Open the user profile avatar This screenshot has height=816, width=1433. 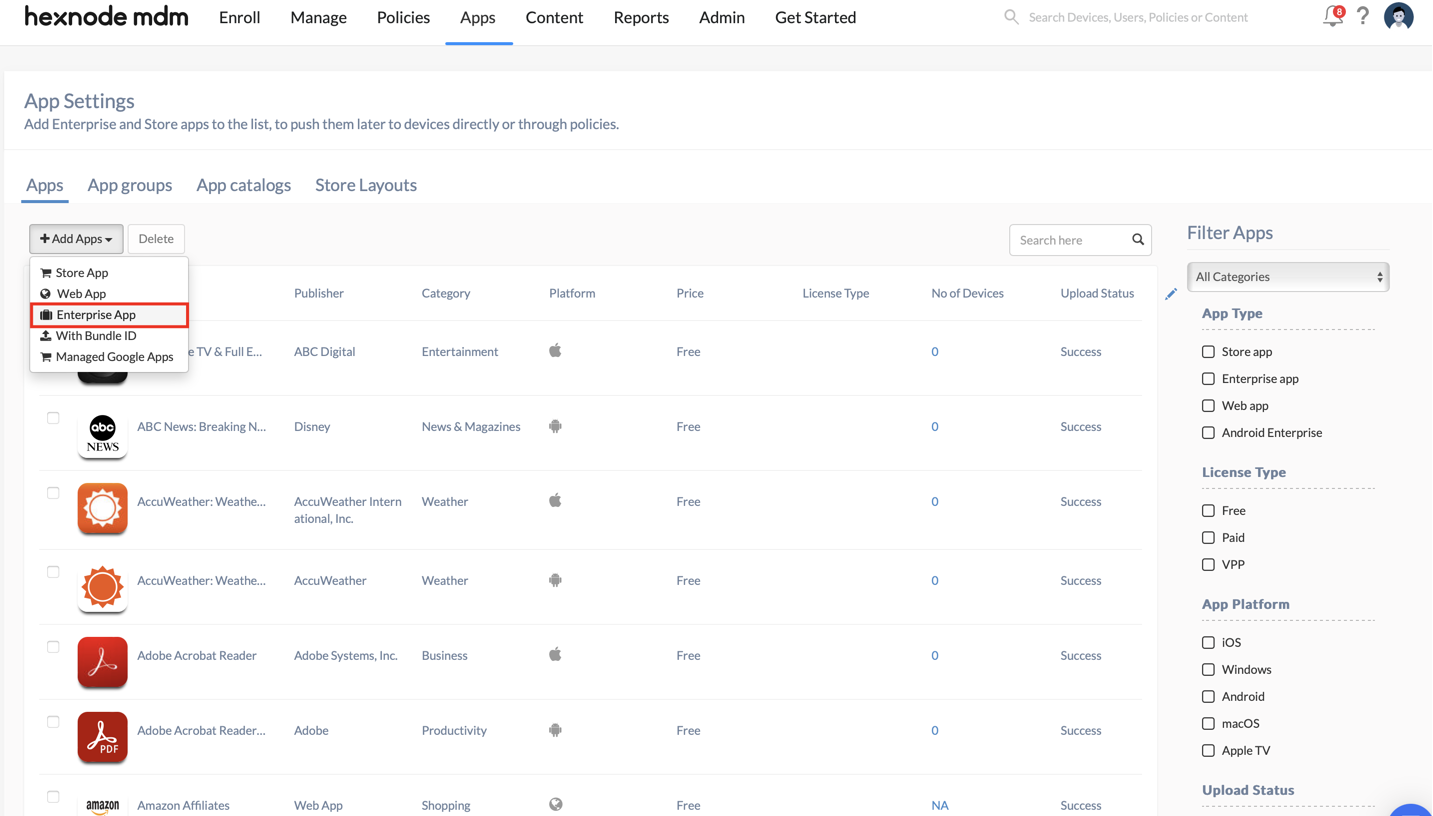pyautogui.click(x=1398, y=16)
